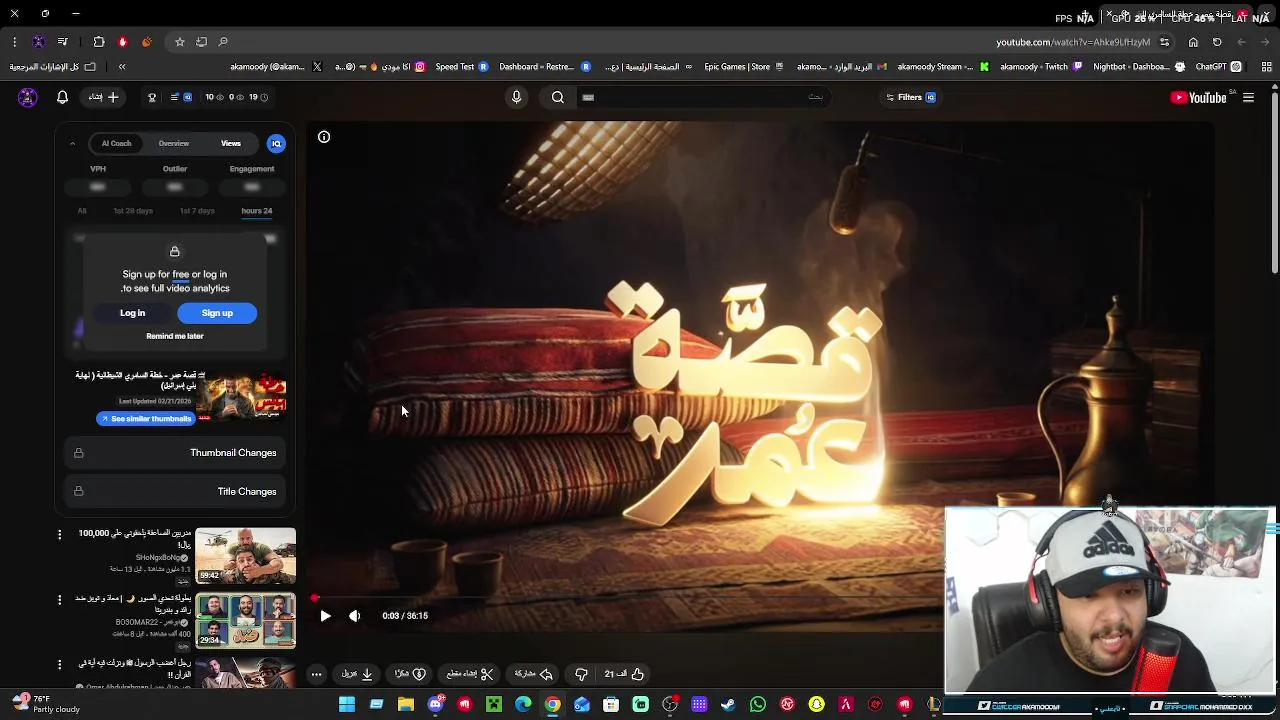1280x720 pixels.
Task: Open the 29:34 recommended video thumbnail
Action: (245, 621)
